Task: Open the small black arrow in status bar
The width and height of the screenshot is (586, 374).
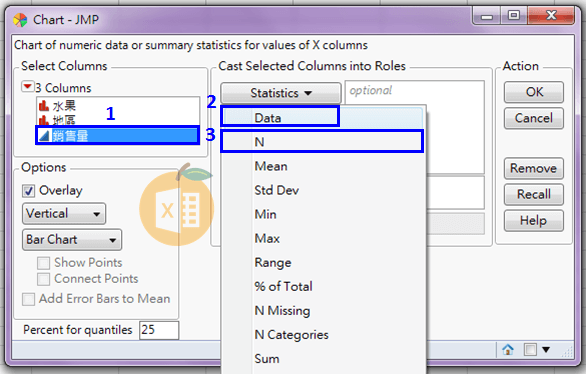Action: [x=546, y=350]
